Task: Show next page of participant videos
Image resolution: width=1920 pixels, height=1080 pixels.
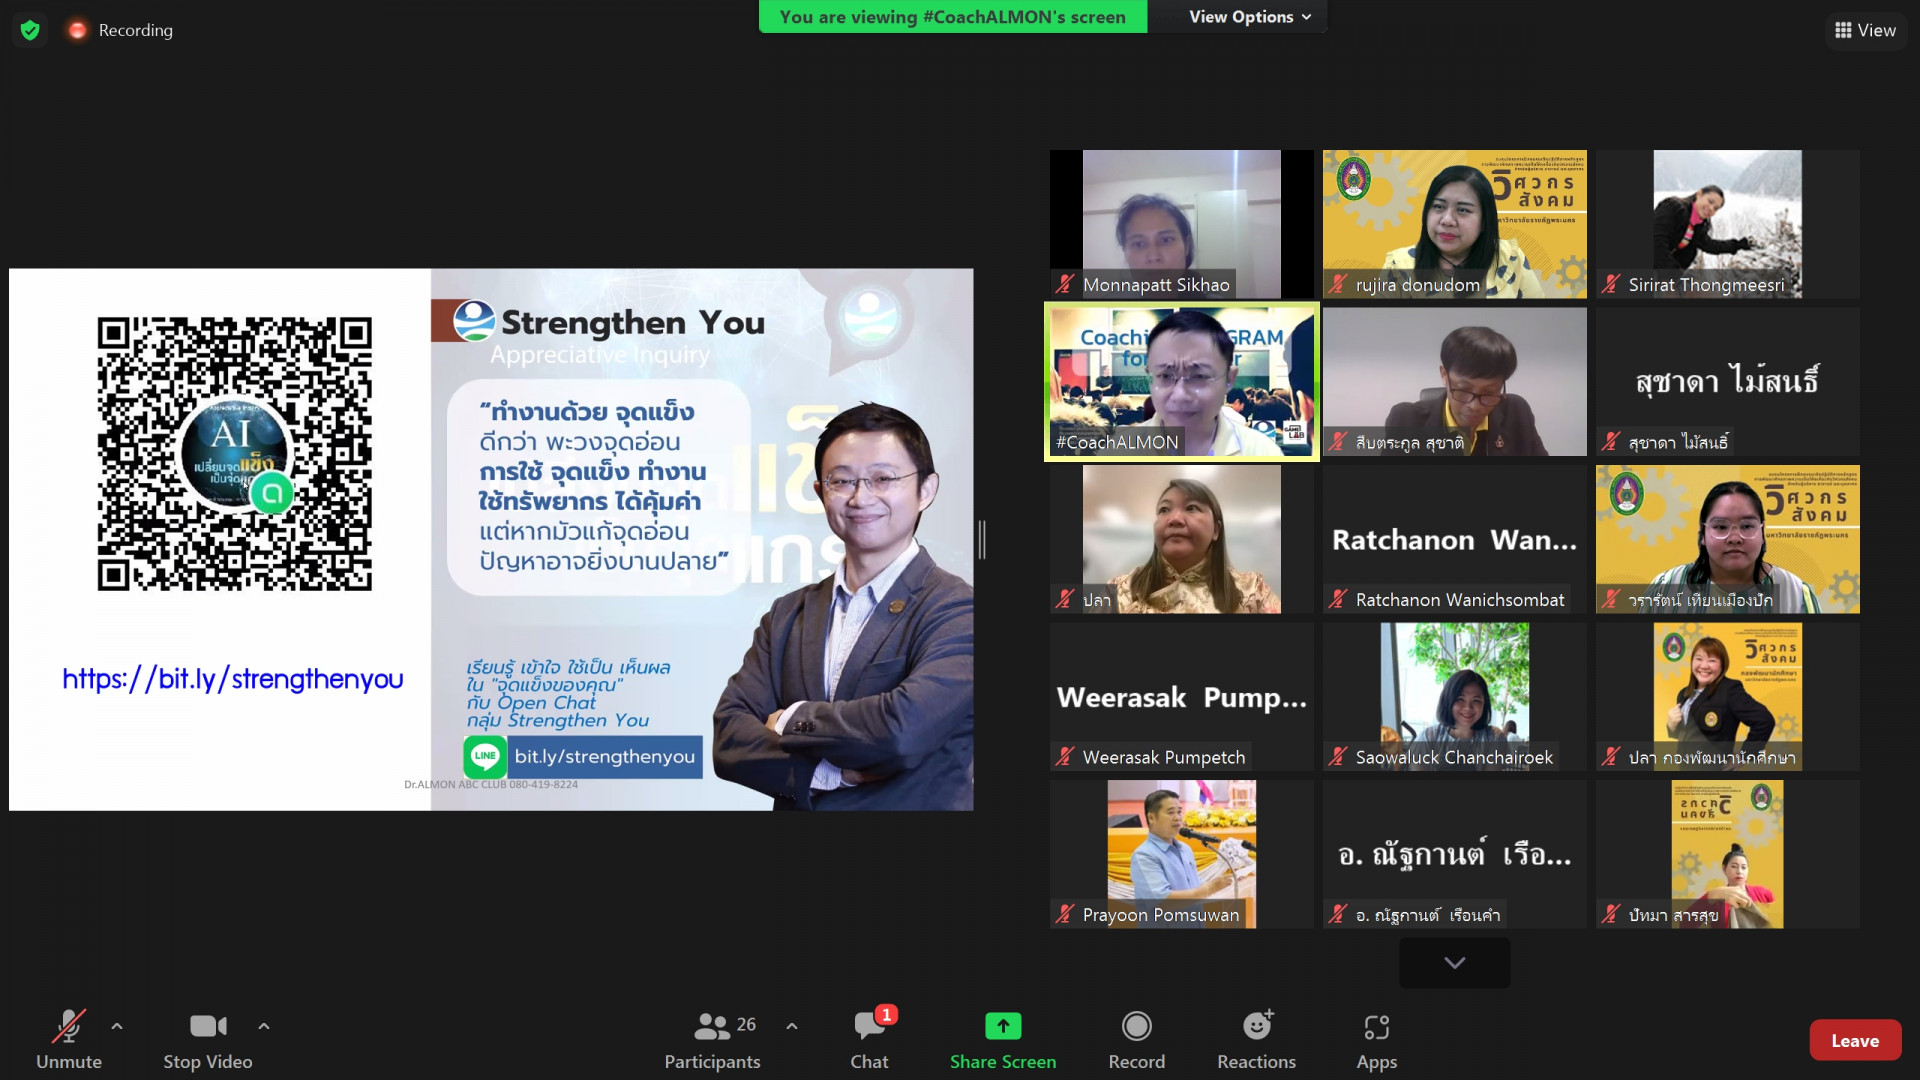Action: tap(1455, 962)
